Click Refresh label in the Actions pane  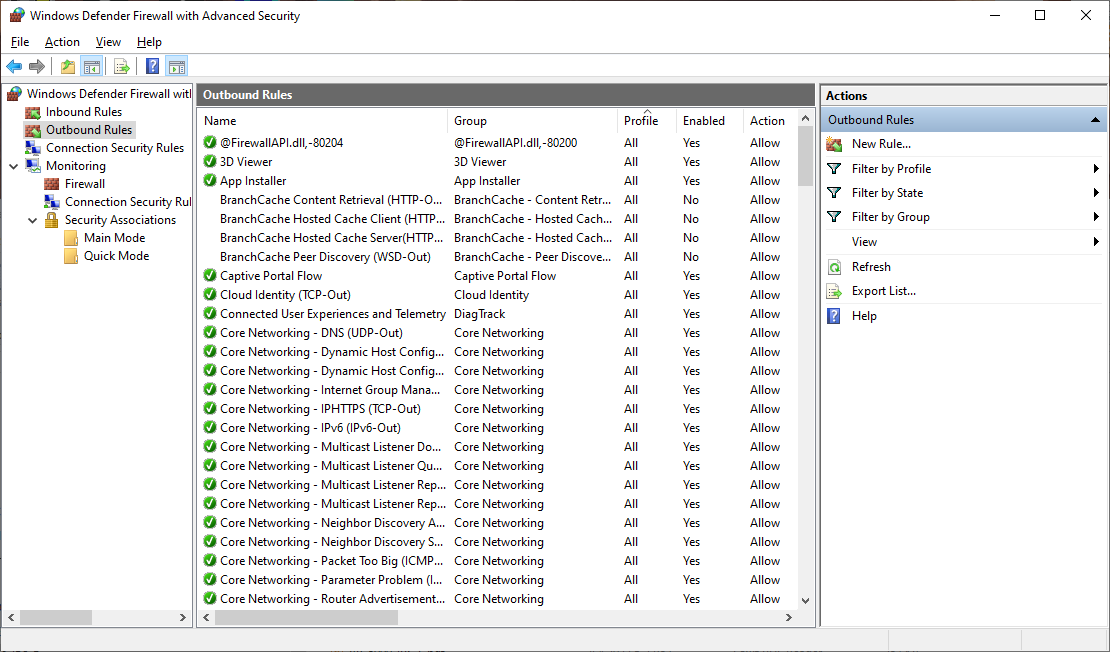(871, 267)
